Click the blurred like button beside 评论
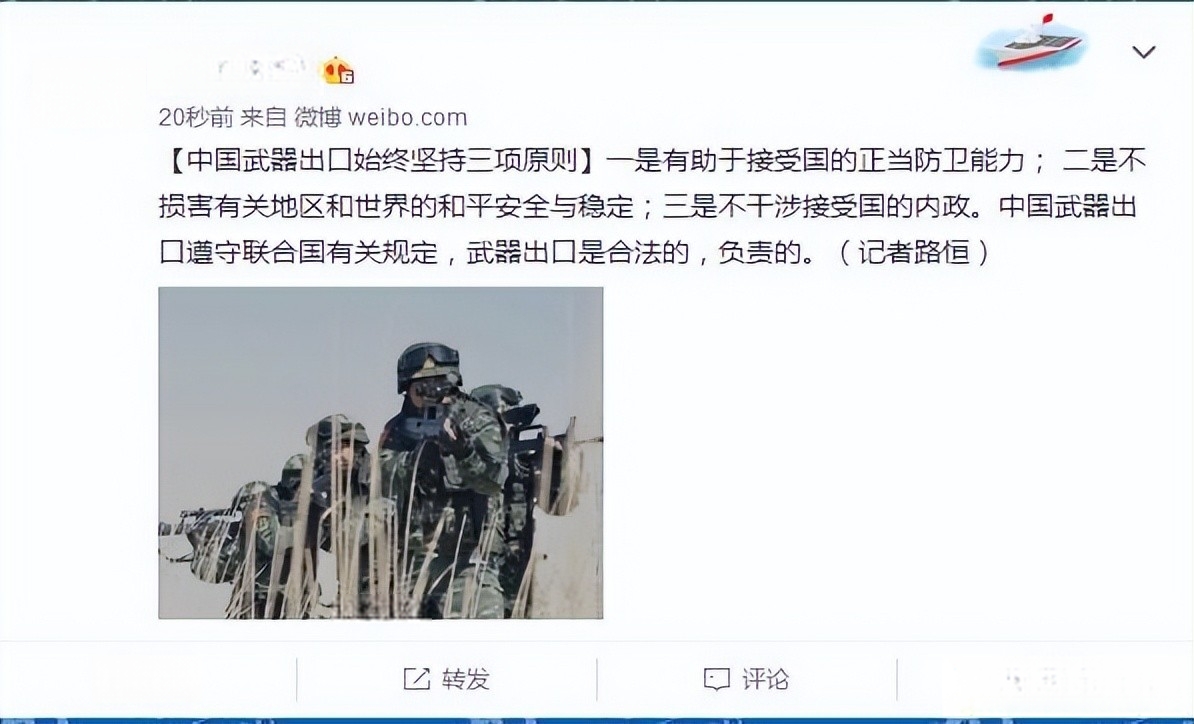Viewport: 1194px width, 724px height. coord(1046,678)
